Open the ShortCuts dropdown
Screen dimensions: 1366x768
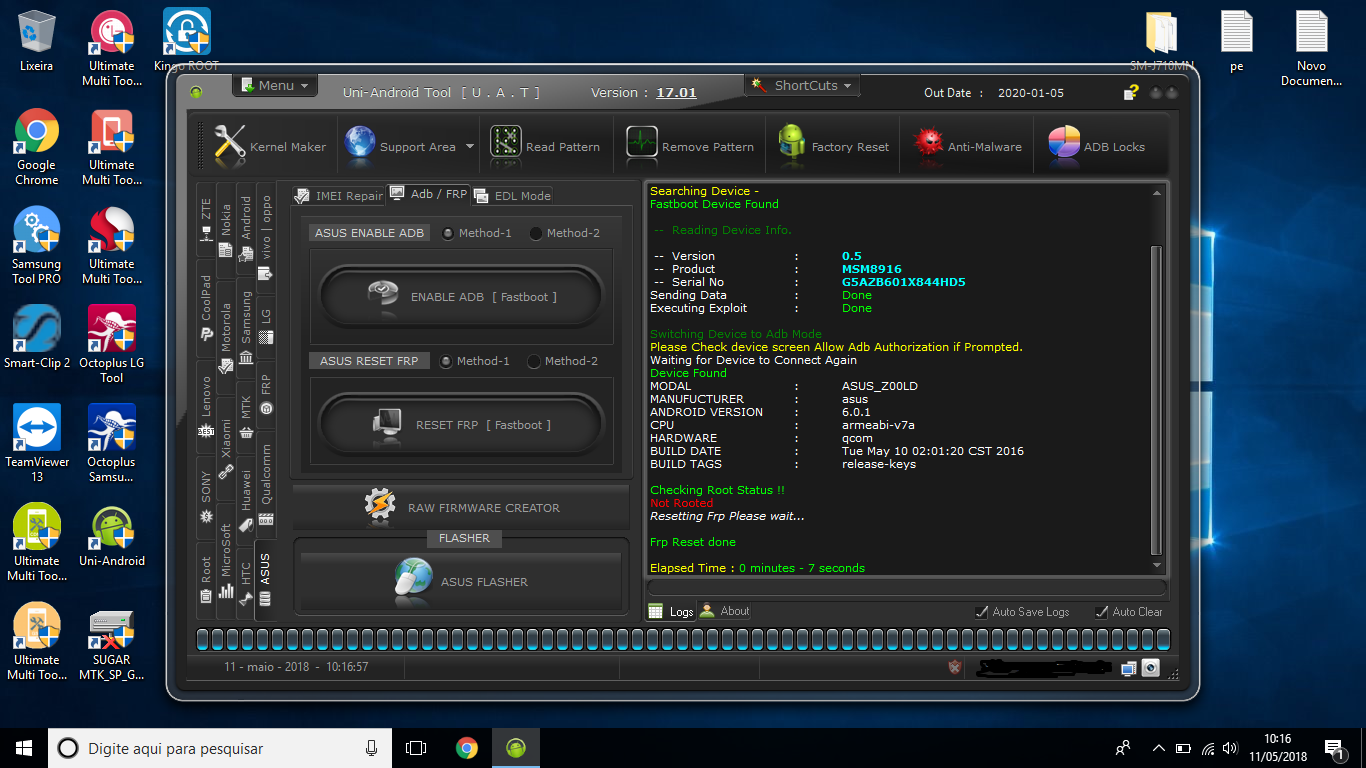point(803,85)
